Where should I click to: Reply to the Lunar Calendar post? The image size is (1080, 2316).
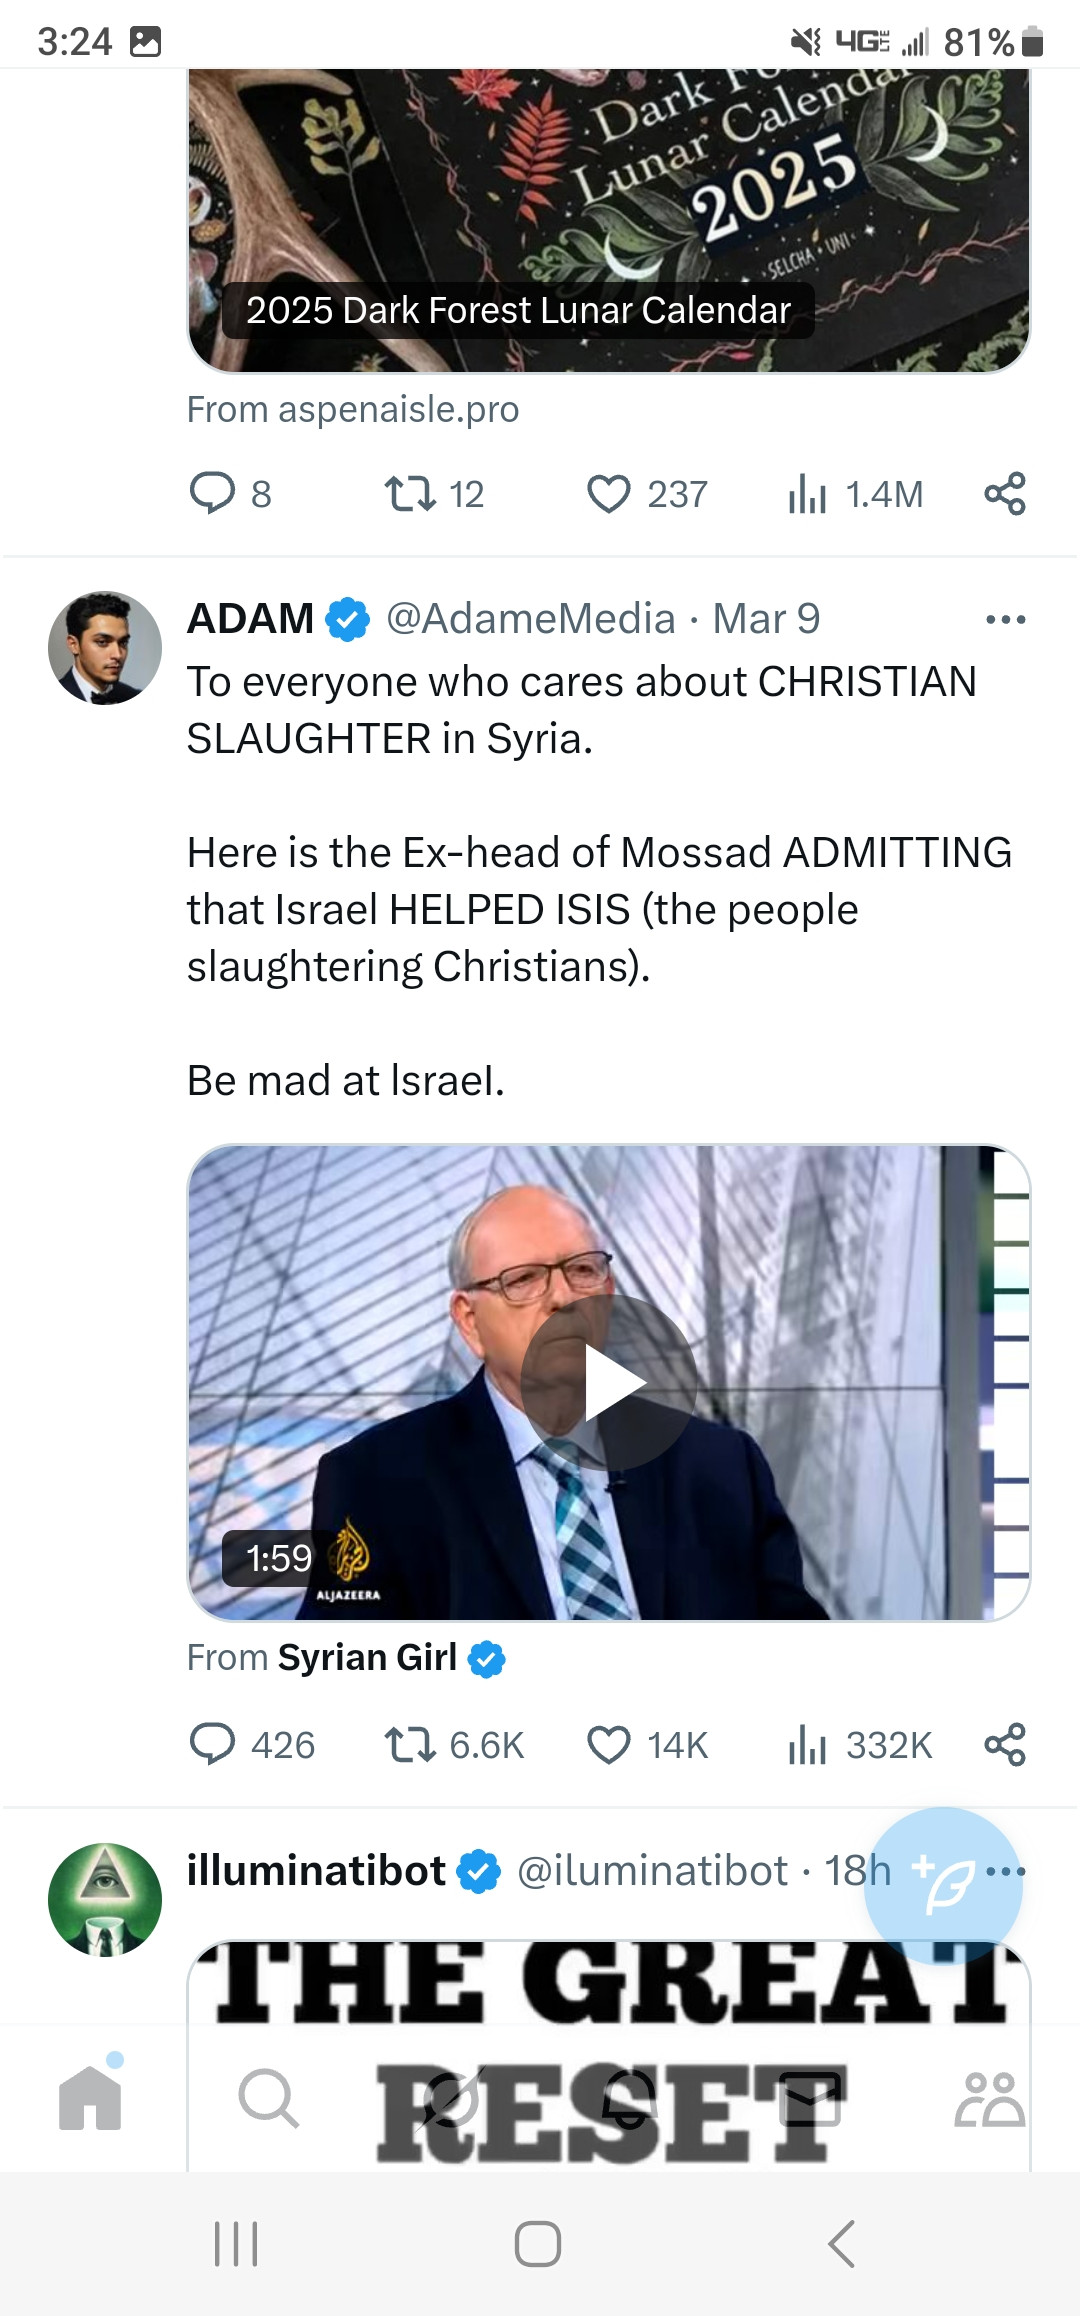[213, 494]
